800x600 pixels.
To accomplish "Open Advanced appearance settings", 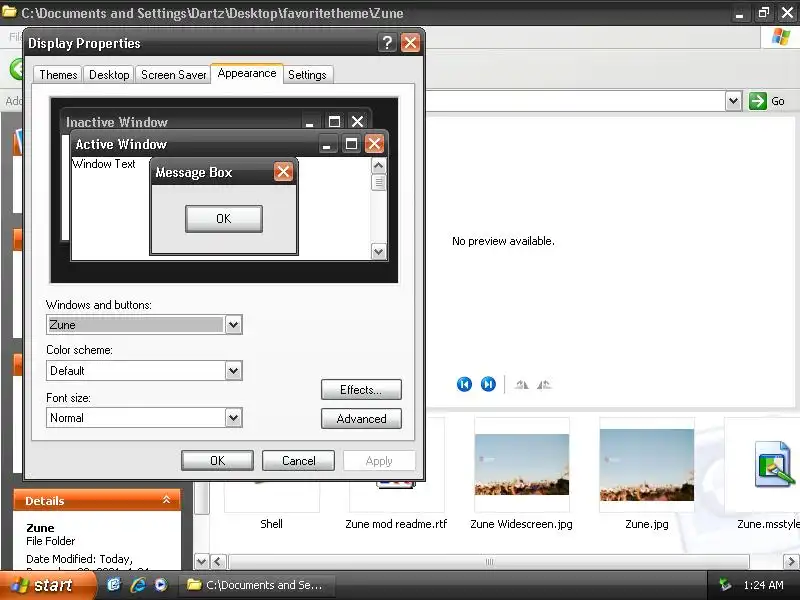I will click(x=361, y=419).
